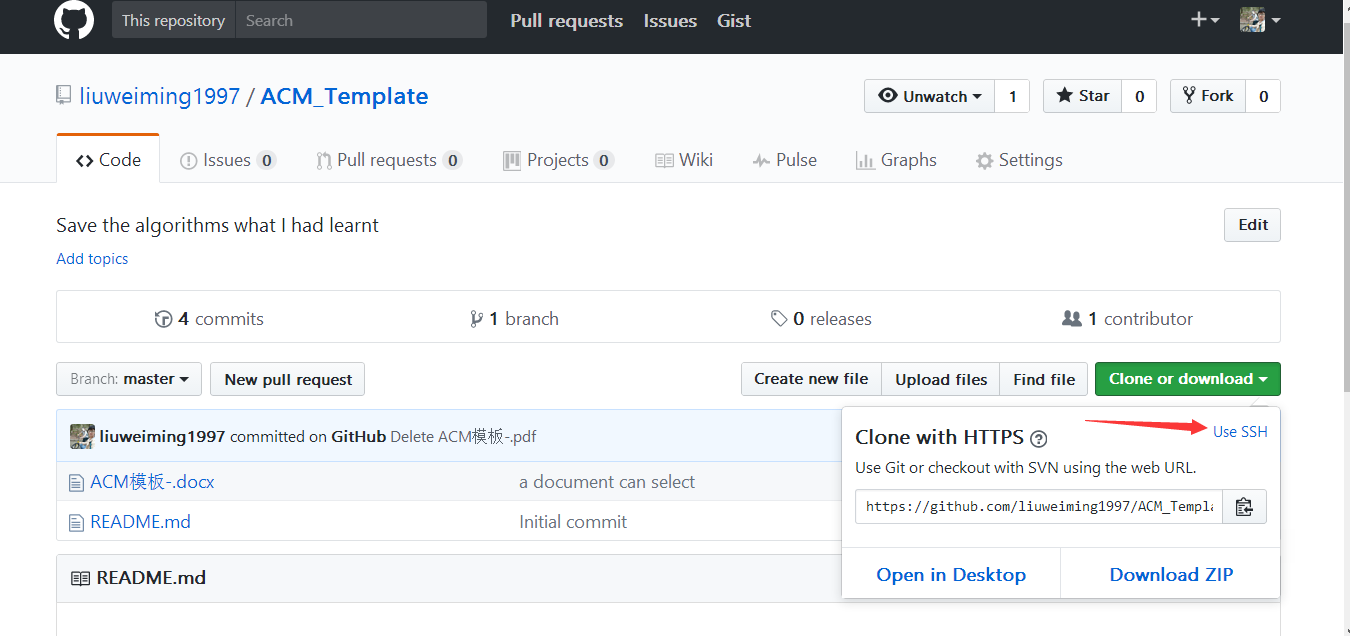
Task: Open the 'Initial commit' message link
Action: pos(573,522)
